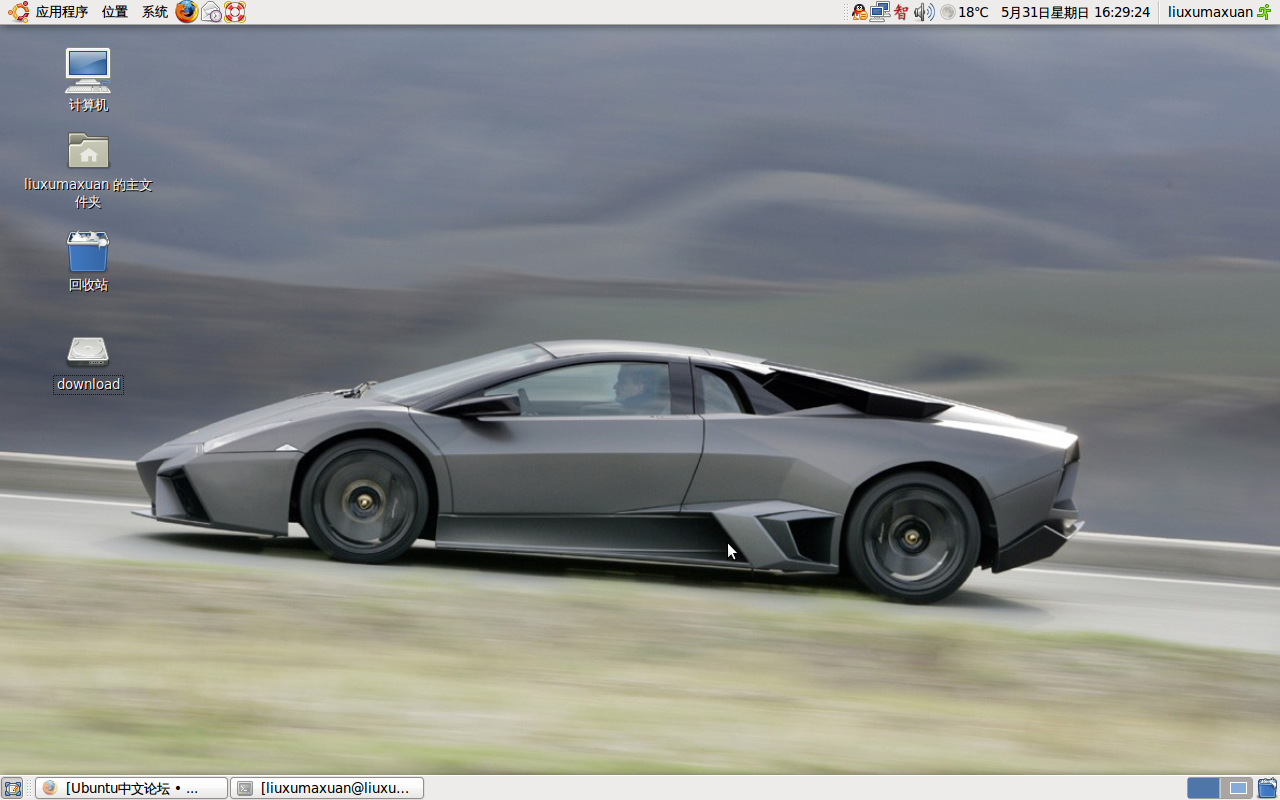Click the red 智 input method icon
Viewport: 1280px width, 800px height.
[x=902, y=12]
